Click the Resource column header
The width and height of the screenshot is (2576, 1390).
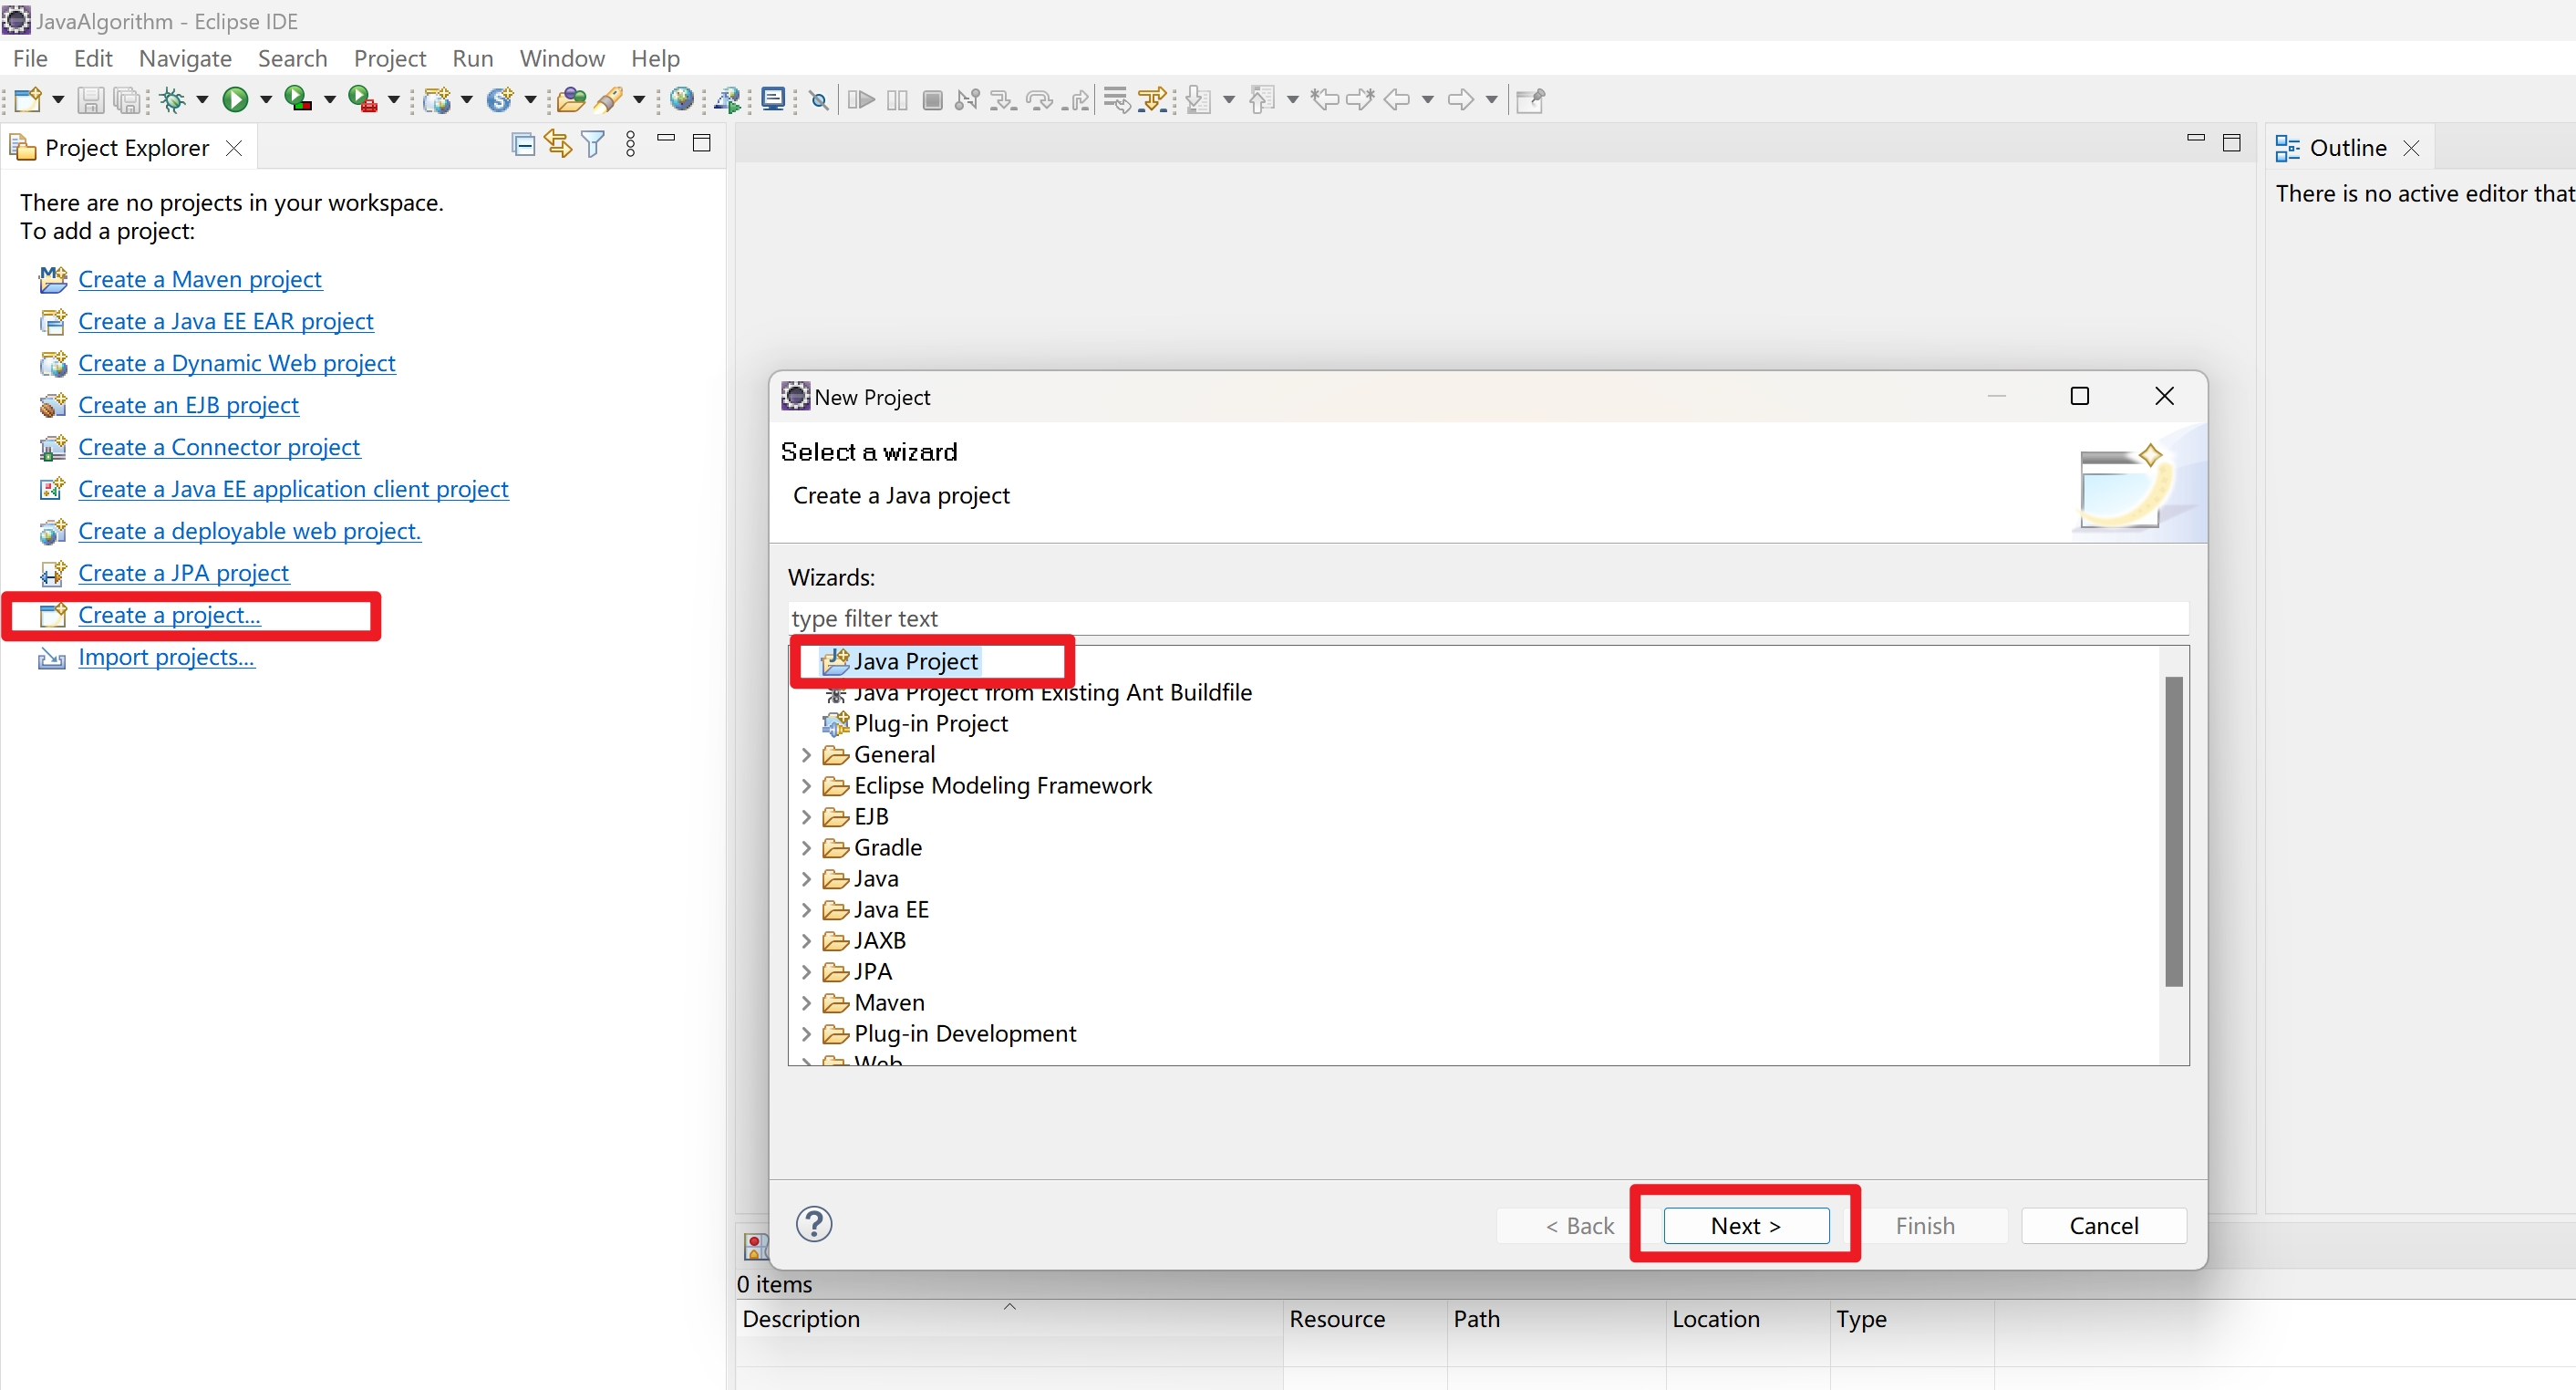[x=1364, y=1319]
